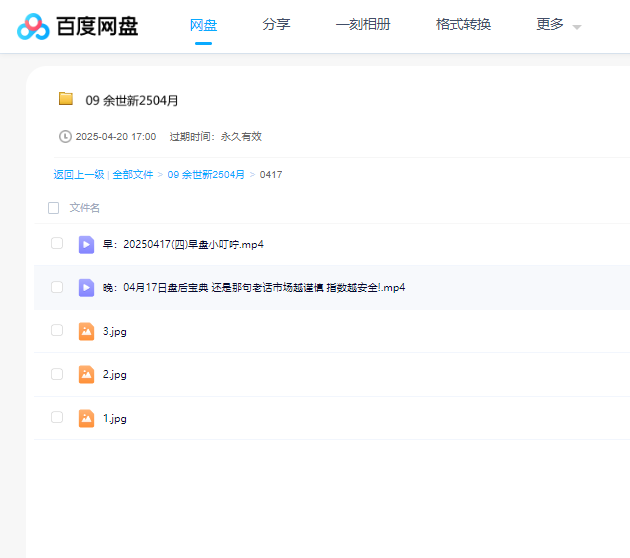630x558 pixels.
Task: Click the 返回上一级 link
Action: (x=78, y=174)
